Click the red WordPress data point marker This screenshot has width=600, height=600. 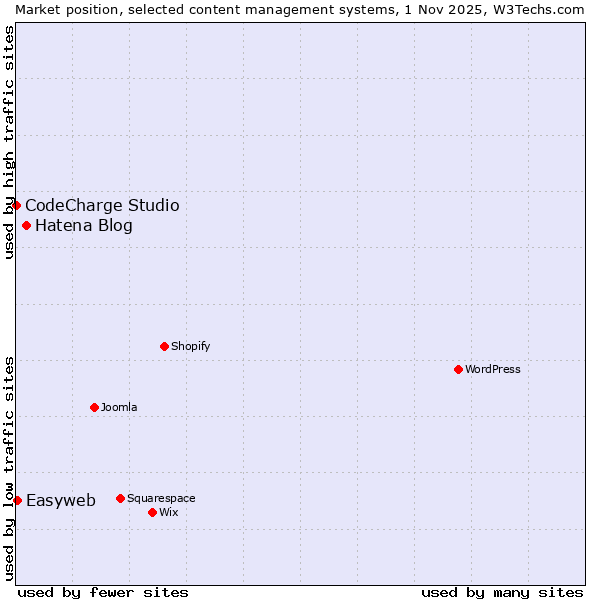click(458, 369)
